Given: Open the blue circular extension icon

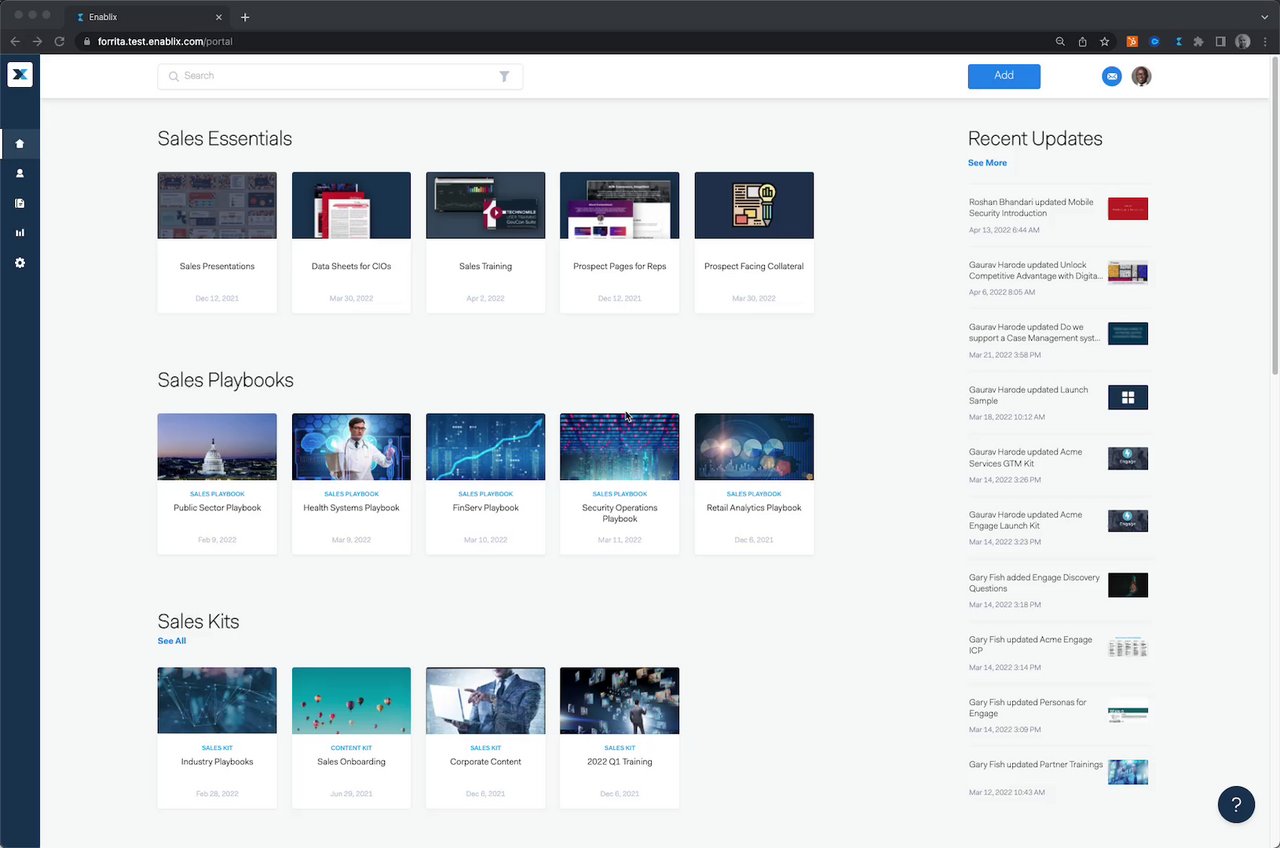Looking at the screenshot, I should pyautogui.click(x=1154, y=42).
